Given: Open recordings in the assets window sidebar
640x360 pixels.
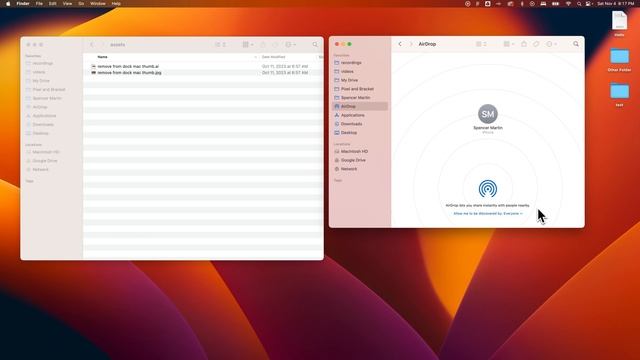Looking at the screenshot, I should pos(52,64).
